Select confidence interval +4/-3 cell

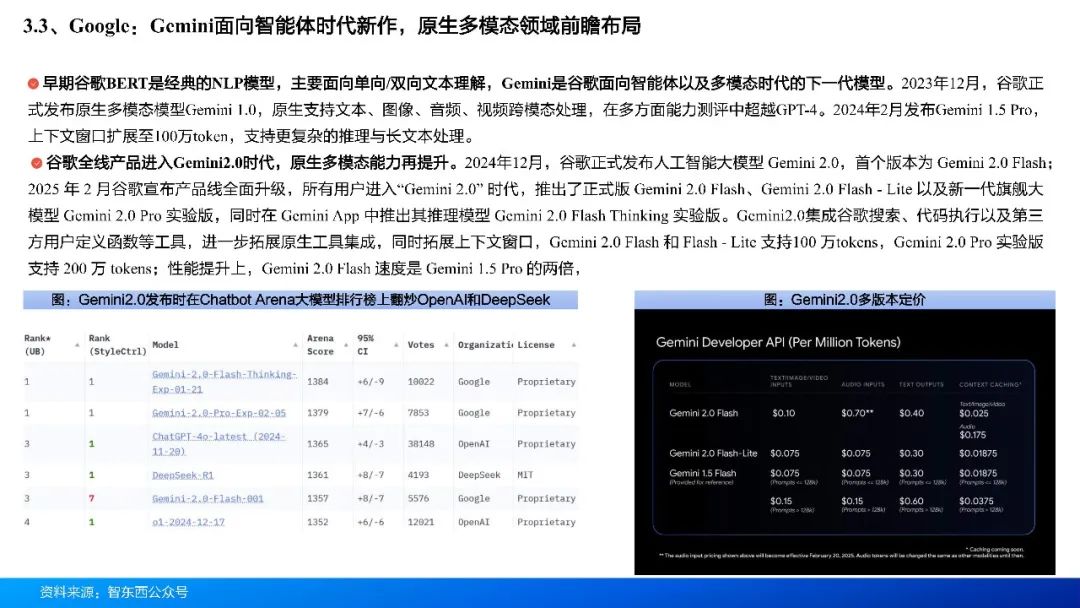371,444
